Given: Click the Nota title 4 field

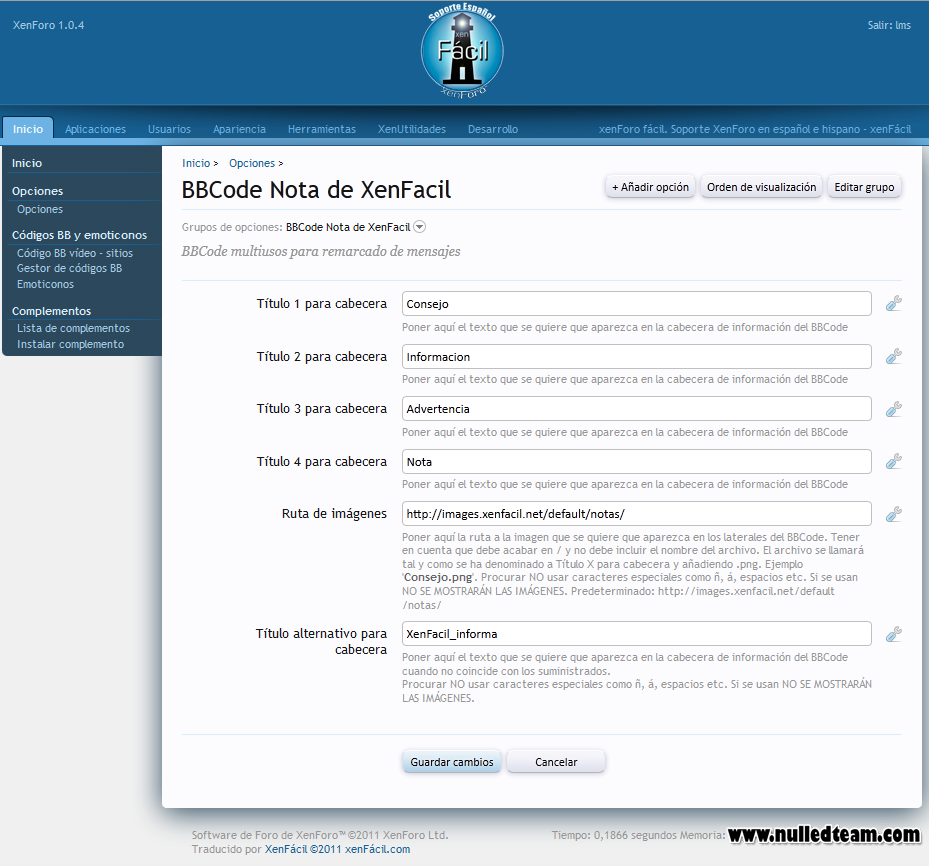Looking at the screenshot, I should (636, 461).
